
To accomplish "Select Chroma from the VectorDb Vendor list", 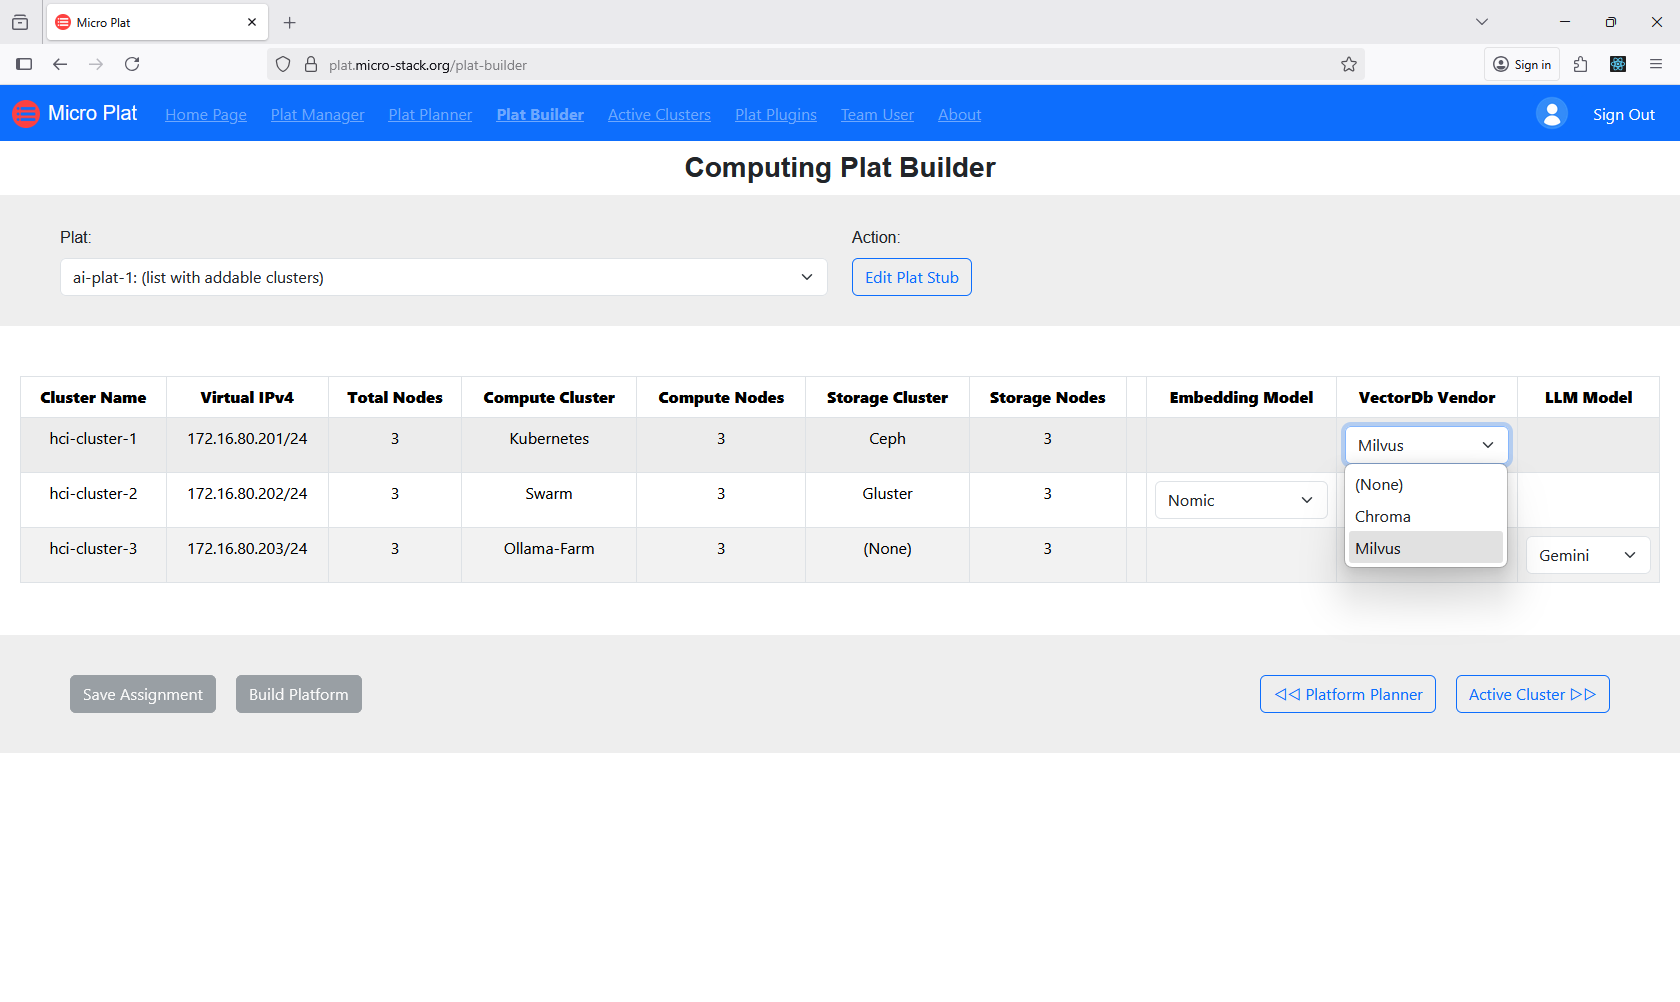I will 1382,516.
